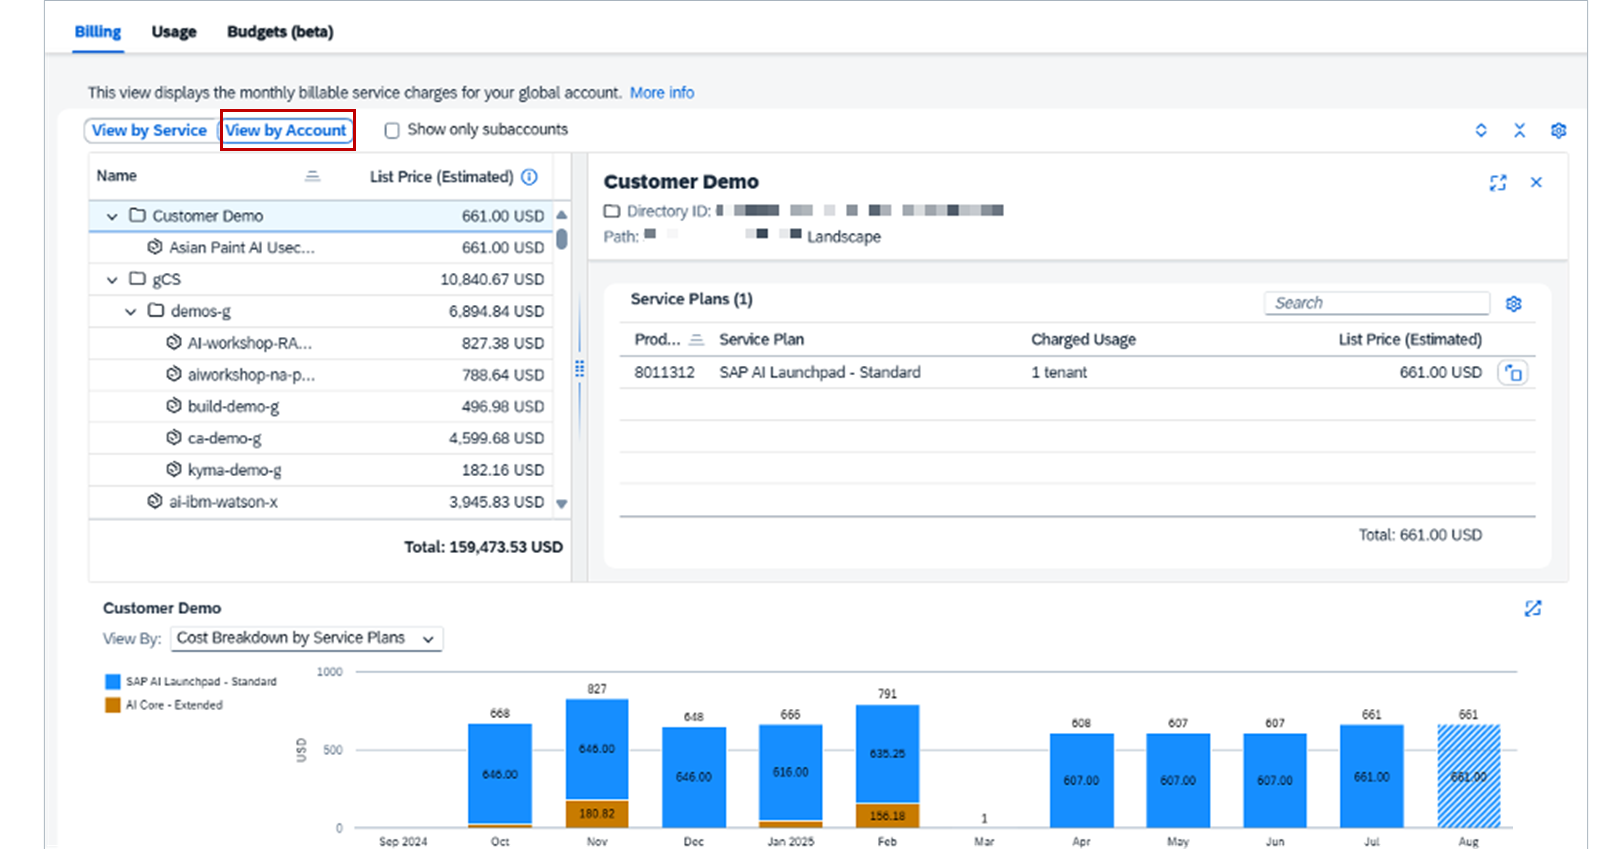This screenshot has width=1600, height=849.
Task: Click the hatched Aug bar
Action: tap(1468, 776)
